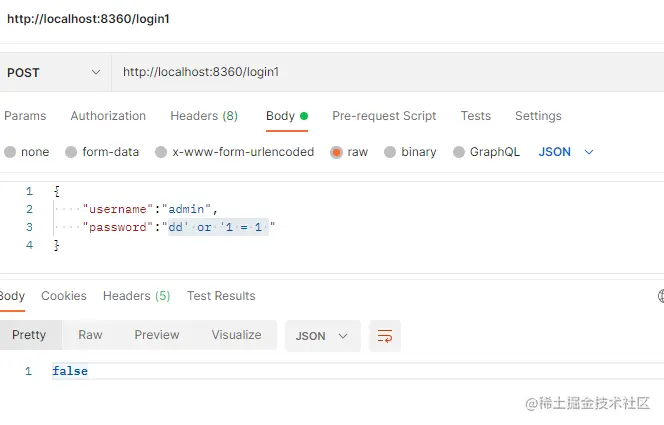The height and width of the screenshot is (425, 664).
Task: Choose x-www-form-urlencoded body type
Action: (x=161, y=152)
